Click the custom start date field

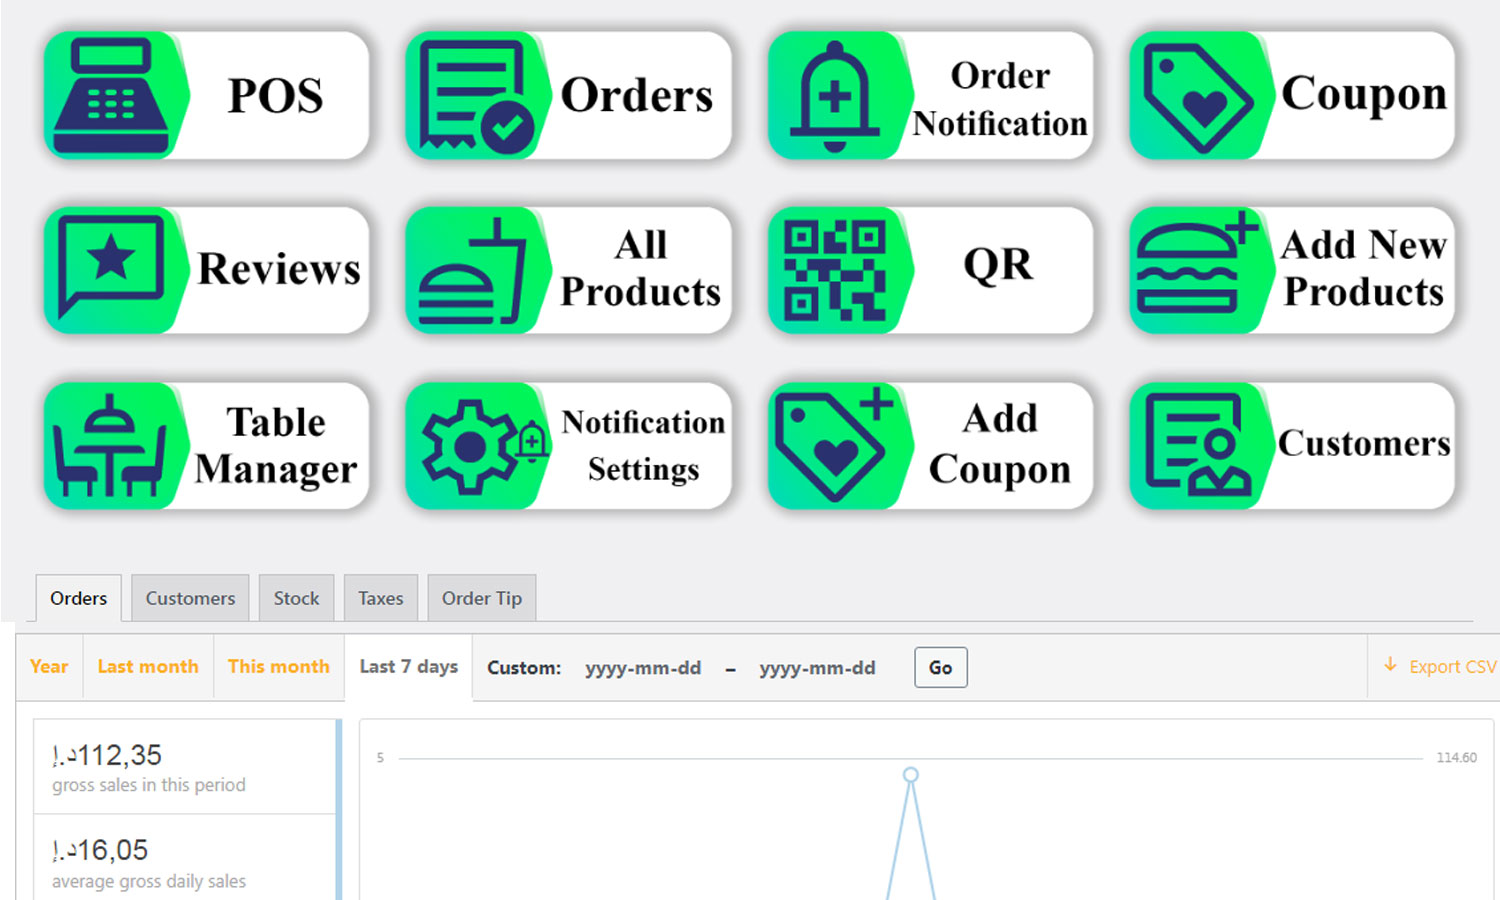point(643,668)
